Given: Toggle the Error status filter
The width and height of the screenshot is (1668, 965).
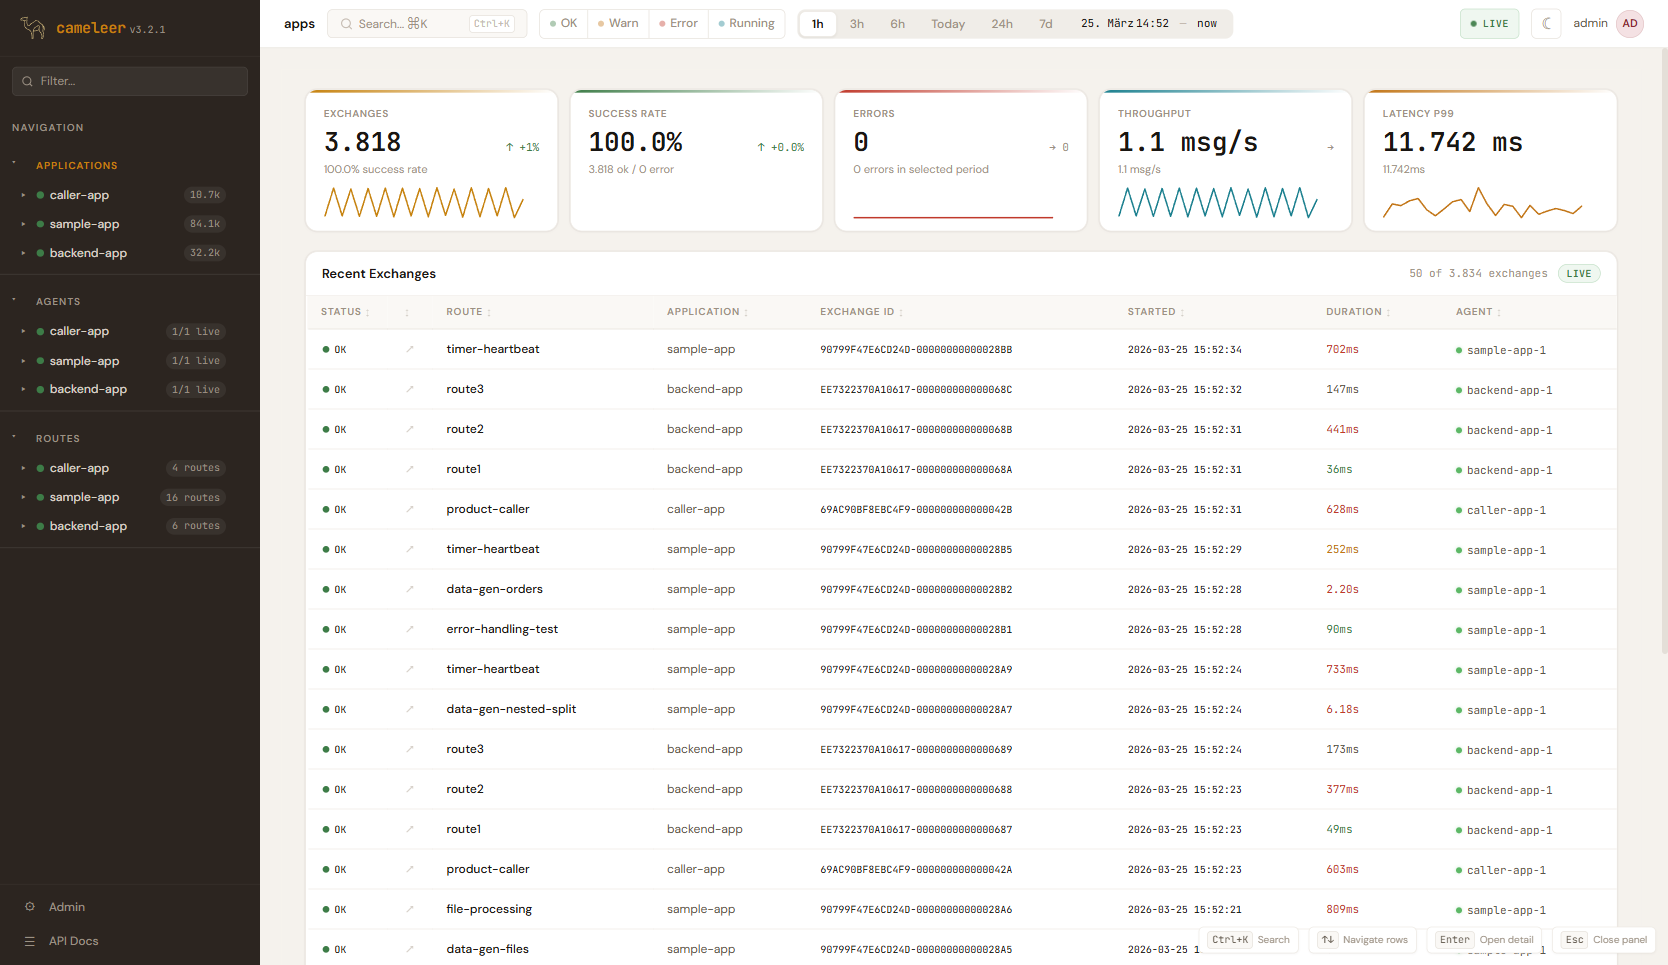Looking at the screenshot, I should click(679, 24).
